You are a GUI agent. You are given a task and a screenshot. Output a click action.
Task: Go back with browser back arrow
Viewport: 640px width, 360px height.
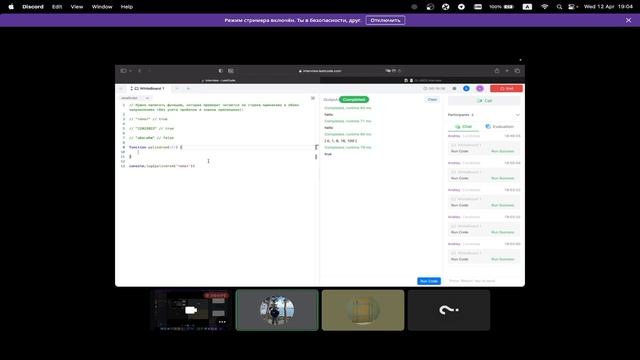click(x=139, y=71)
